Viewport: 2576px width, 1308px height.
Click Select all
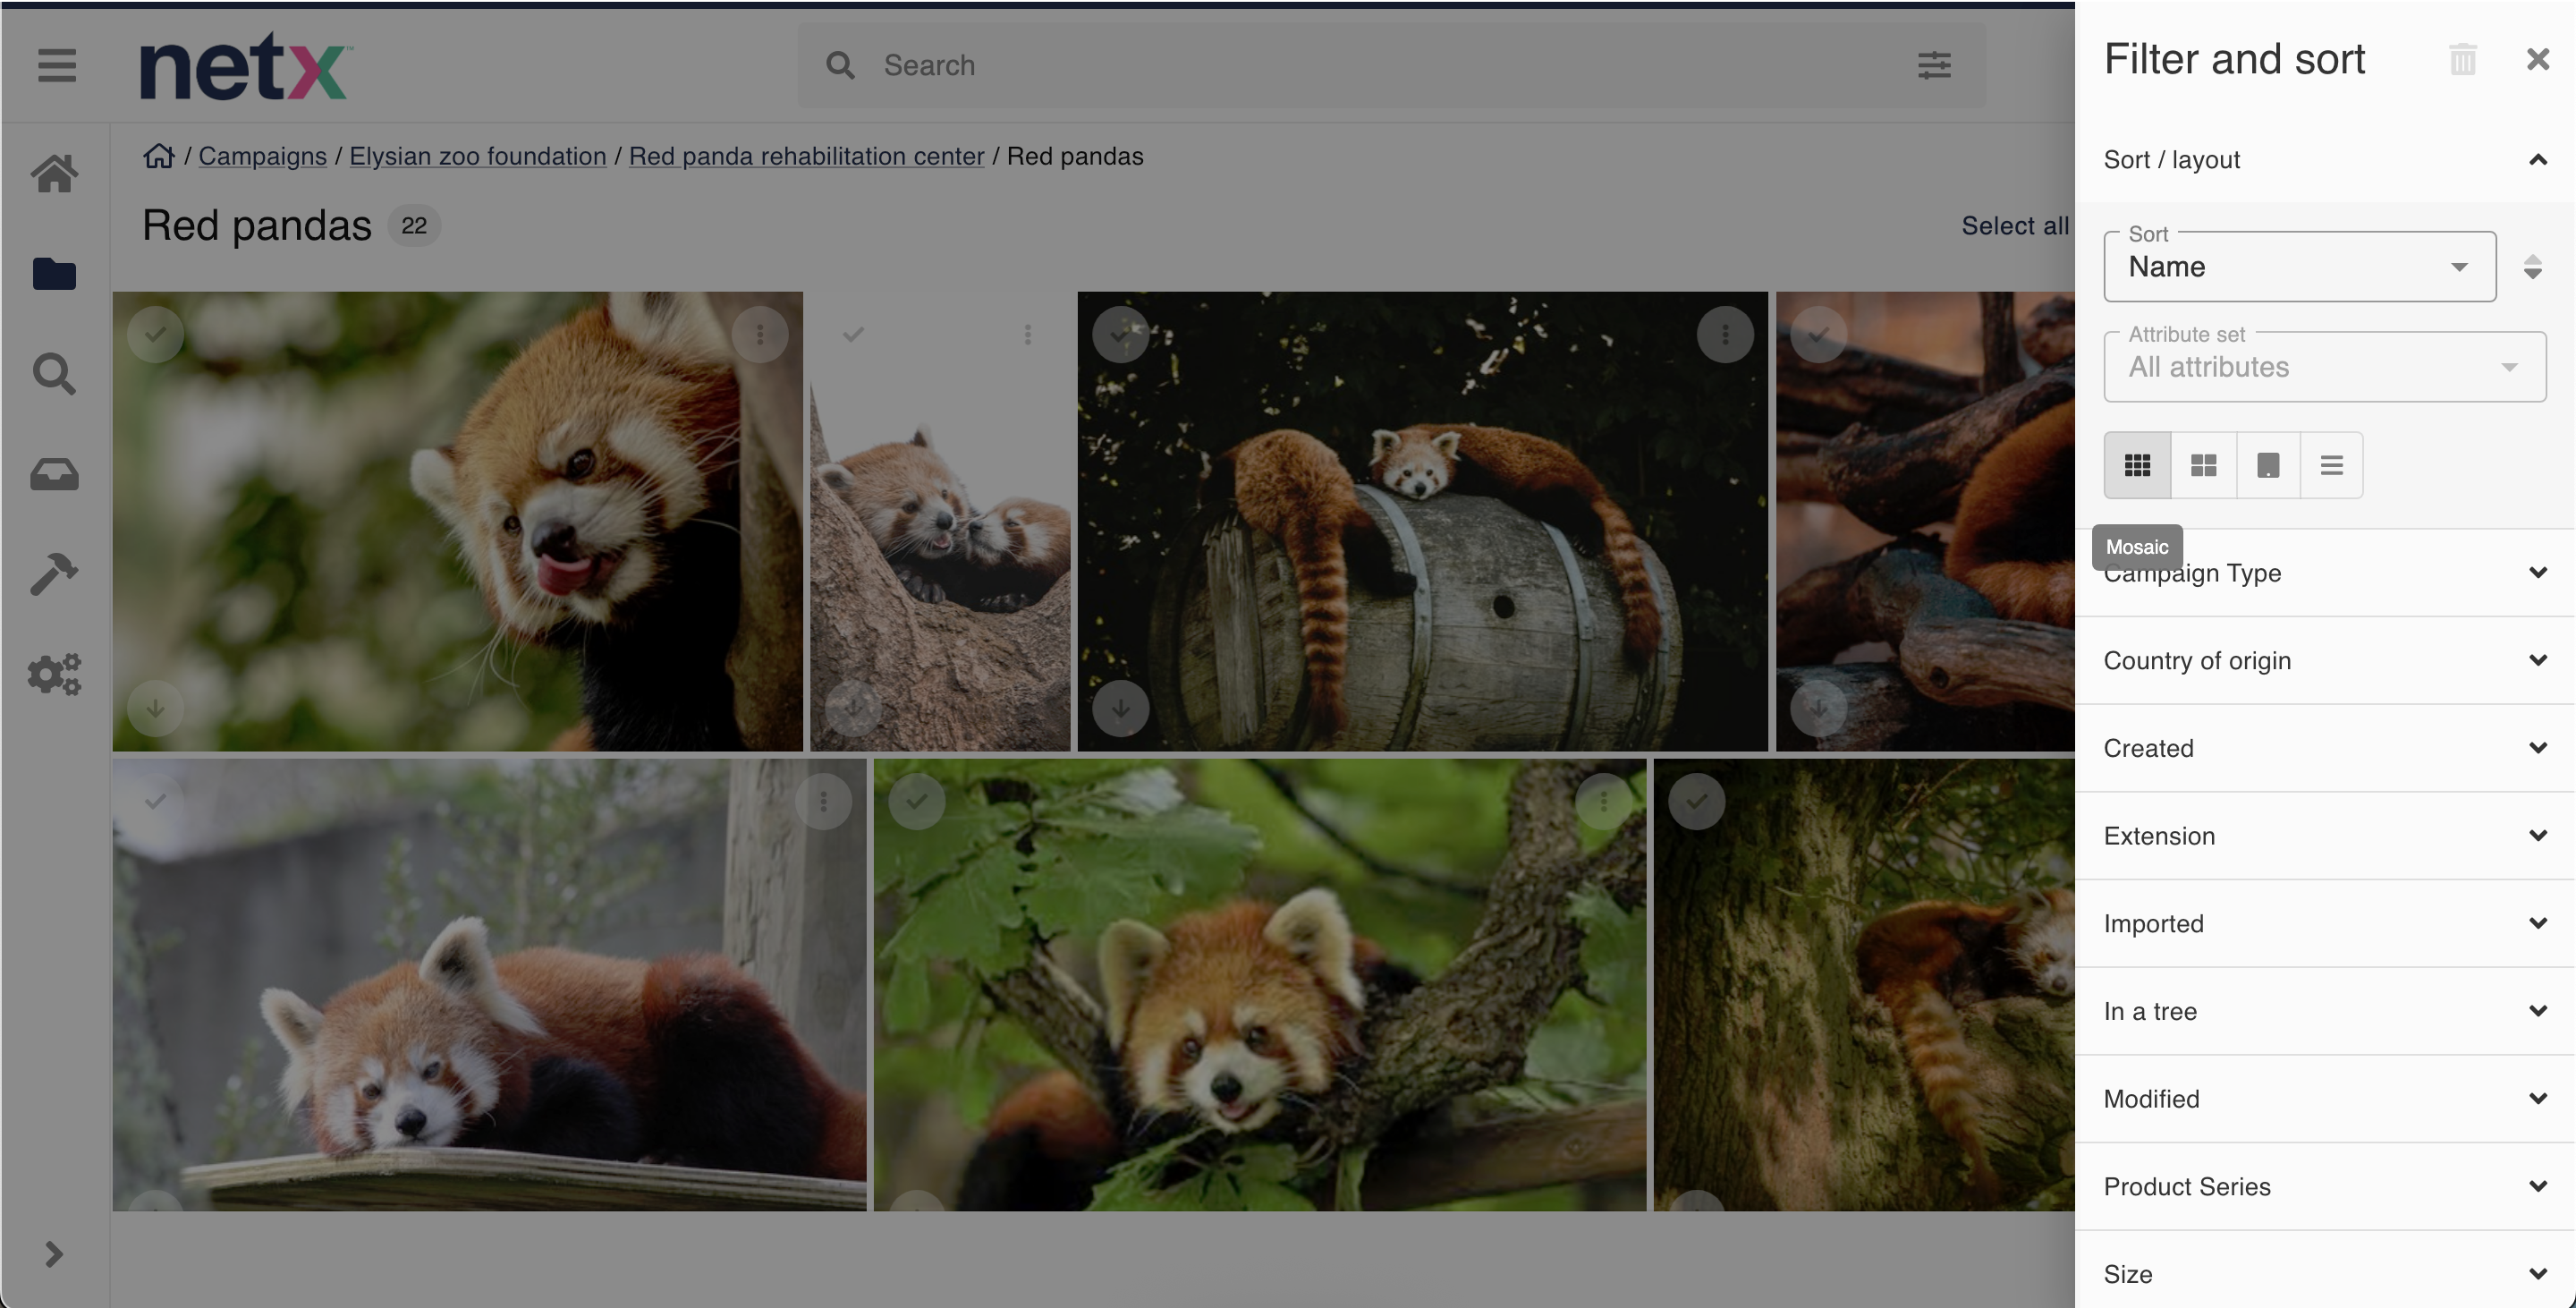pyautogui.click(x=2013, y=226)
